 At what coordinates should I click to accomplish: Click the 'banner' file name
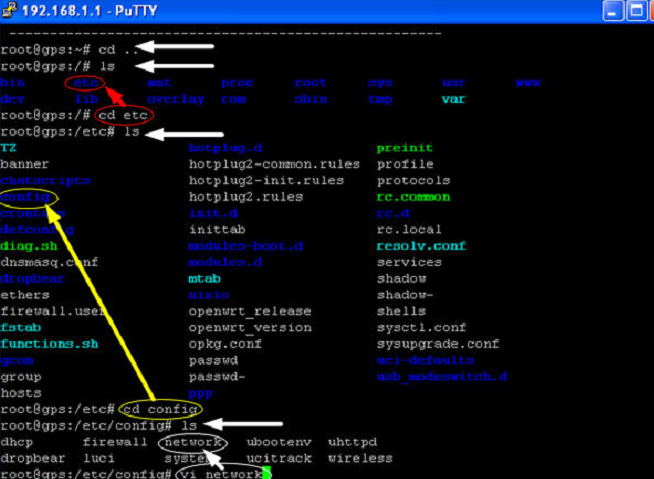25,164
